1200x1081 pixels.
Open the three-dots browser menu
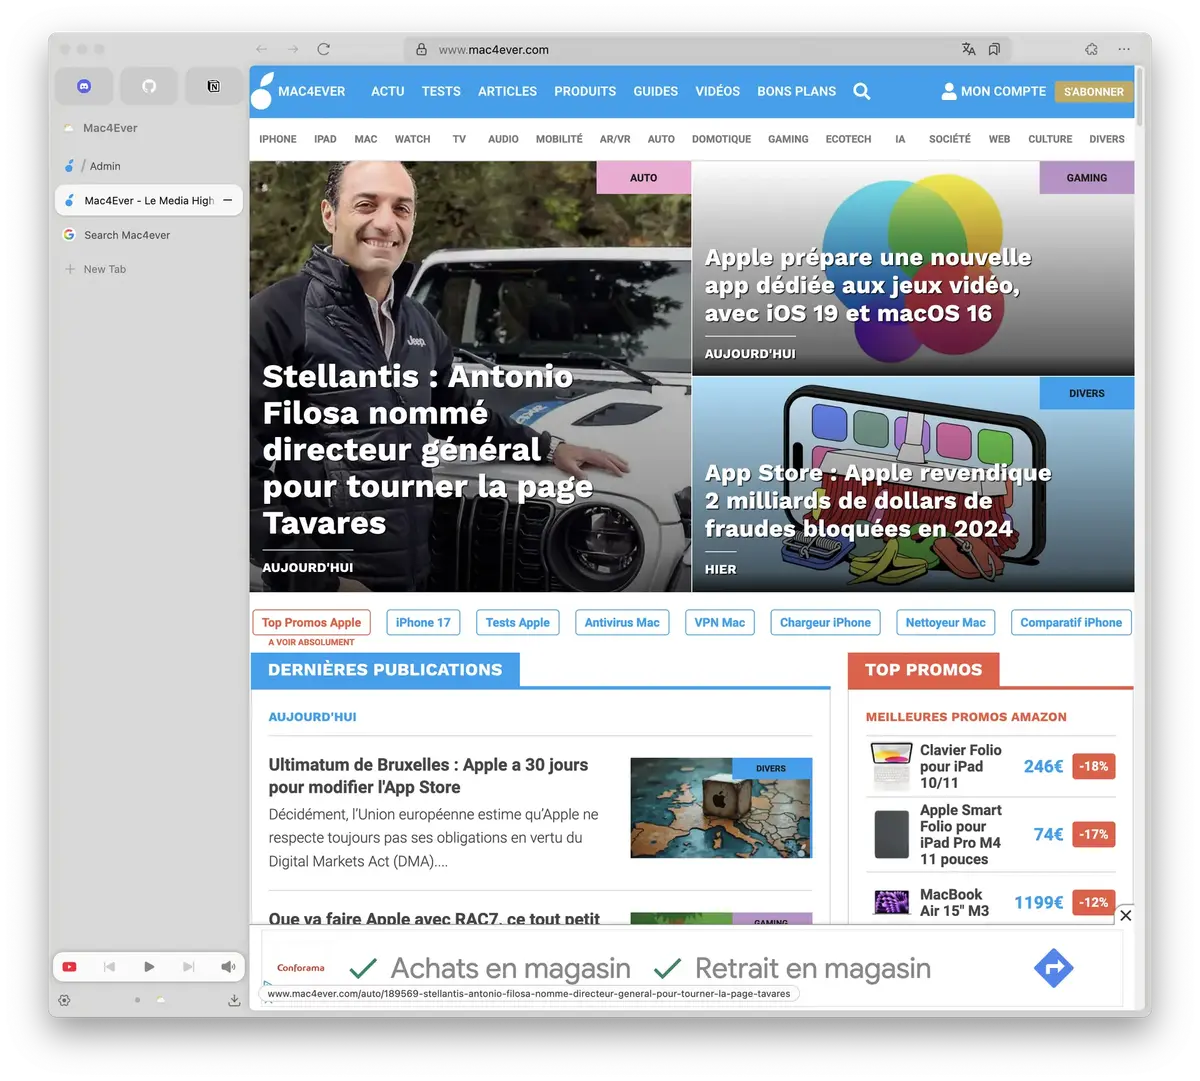[1124, 49]
